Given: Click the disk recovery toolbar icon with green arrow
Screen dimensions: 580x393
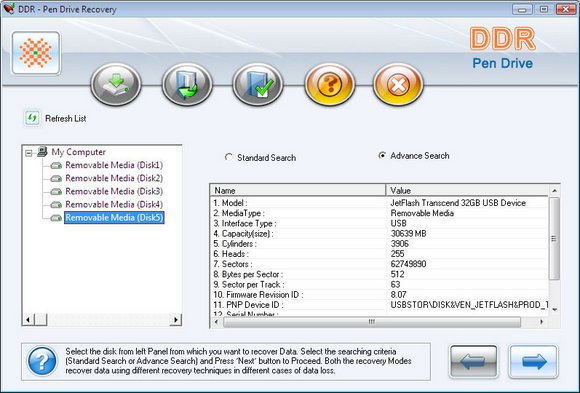Looking at the screenshot, I should [116, 84].
